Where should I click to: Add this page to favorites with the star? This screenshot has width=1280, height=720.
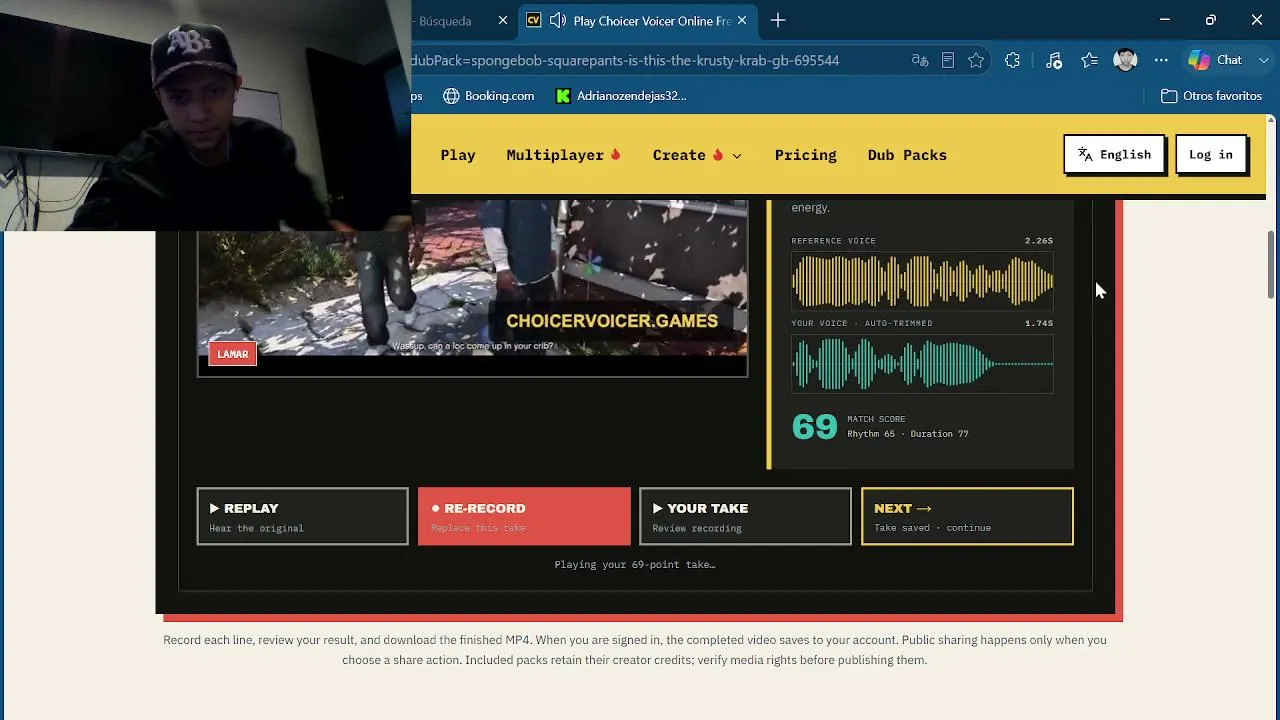(x=976, y=60)
